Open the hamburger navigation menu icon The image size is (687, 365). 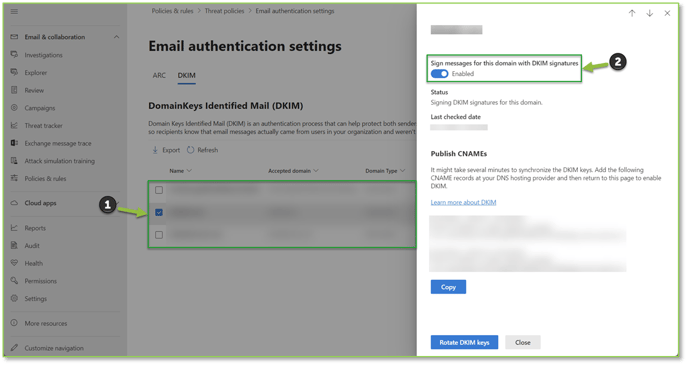[x=14, y=11]
